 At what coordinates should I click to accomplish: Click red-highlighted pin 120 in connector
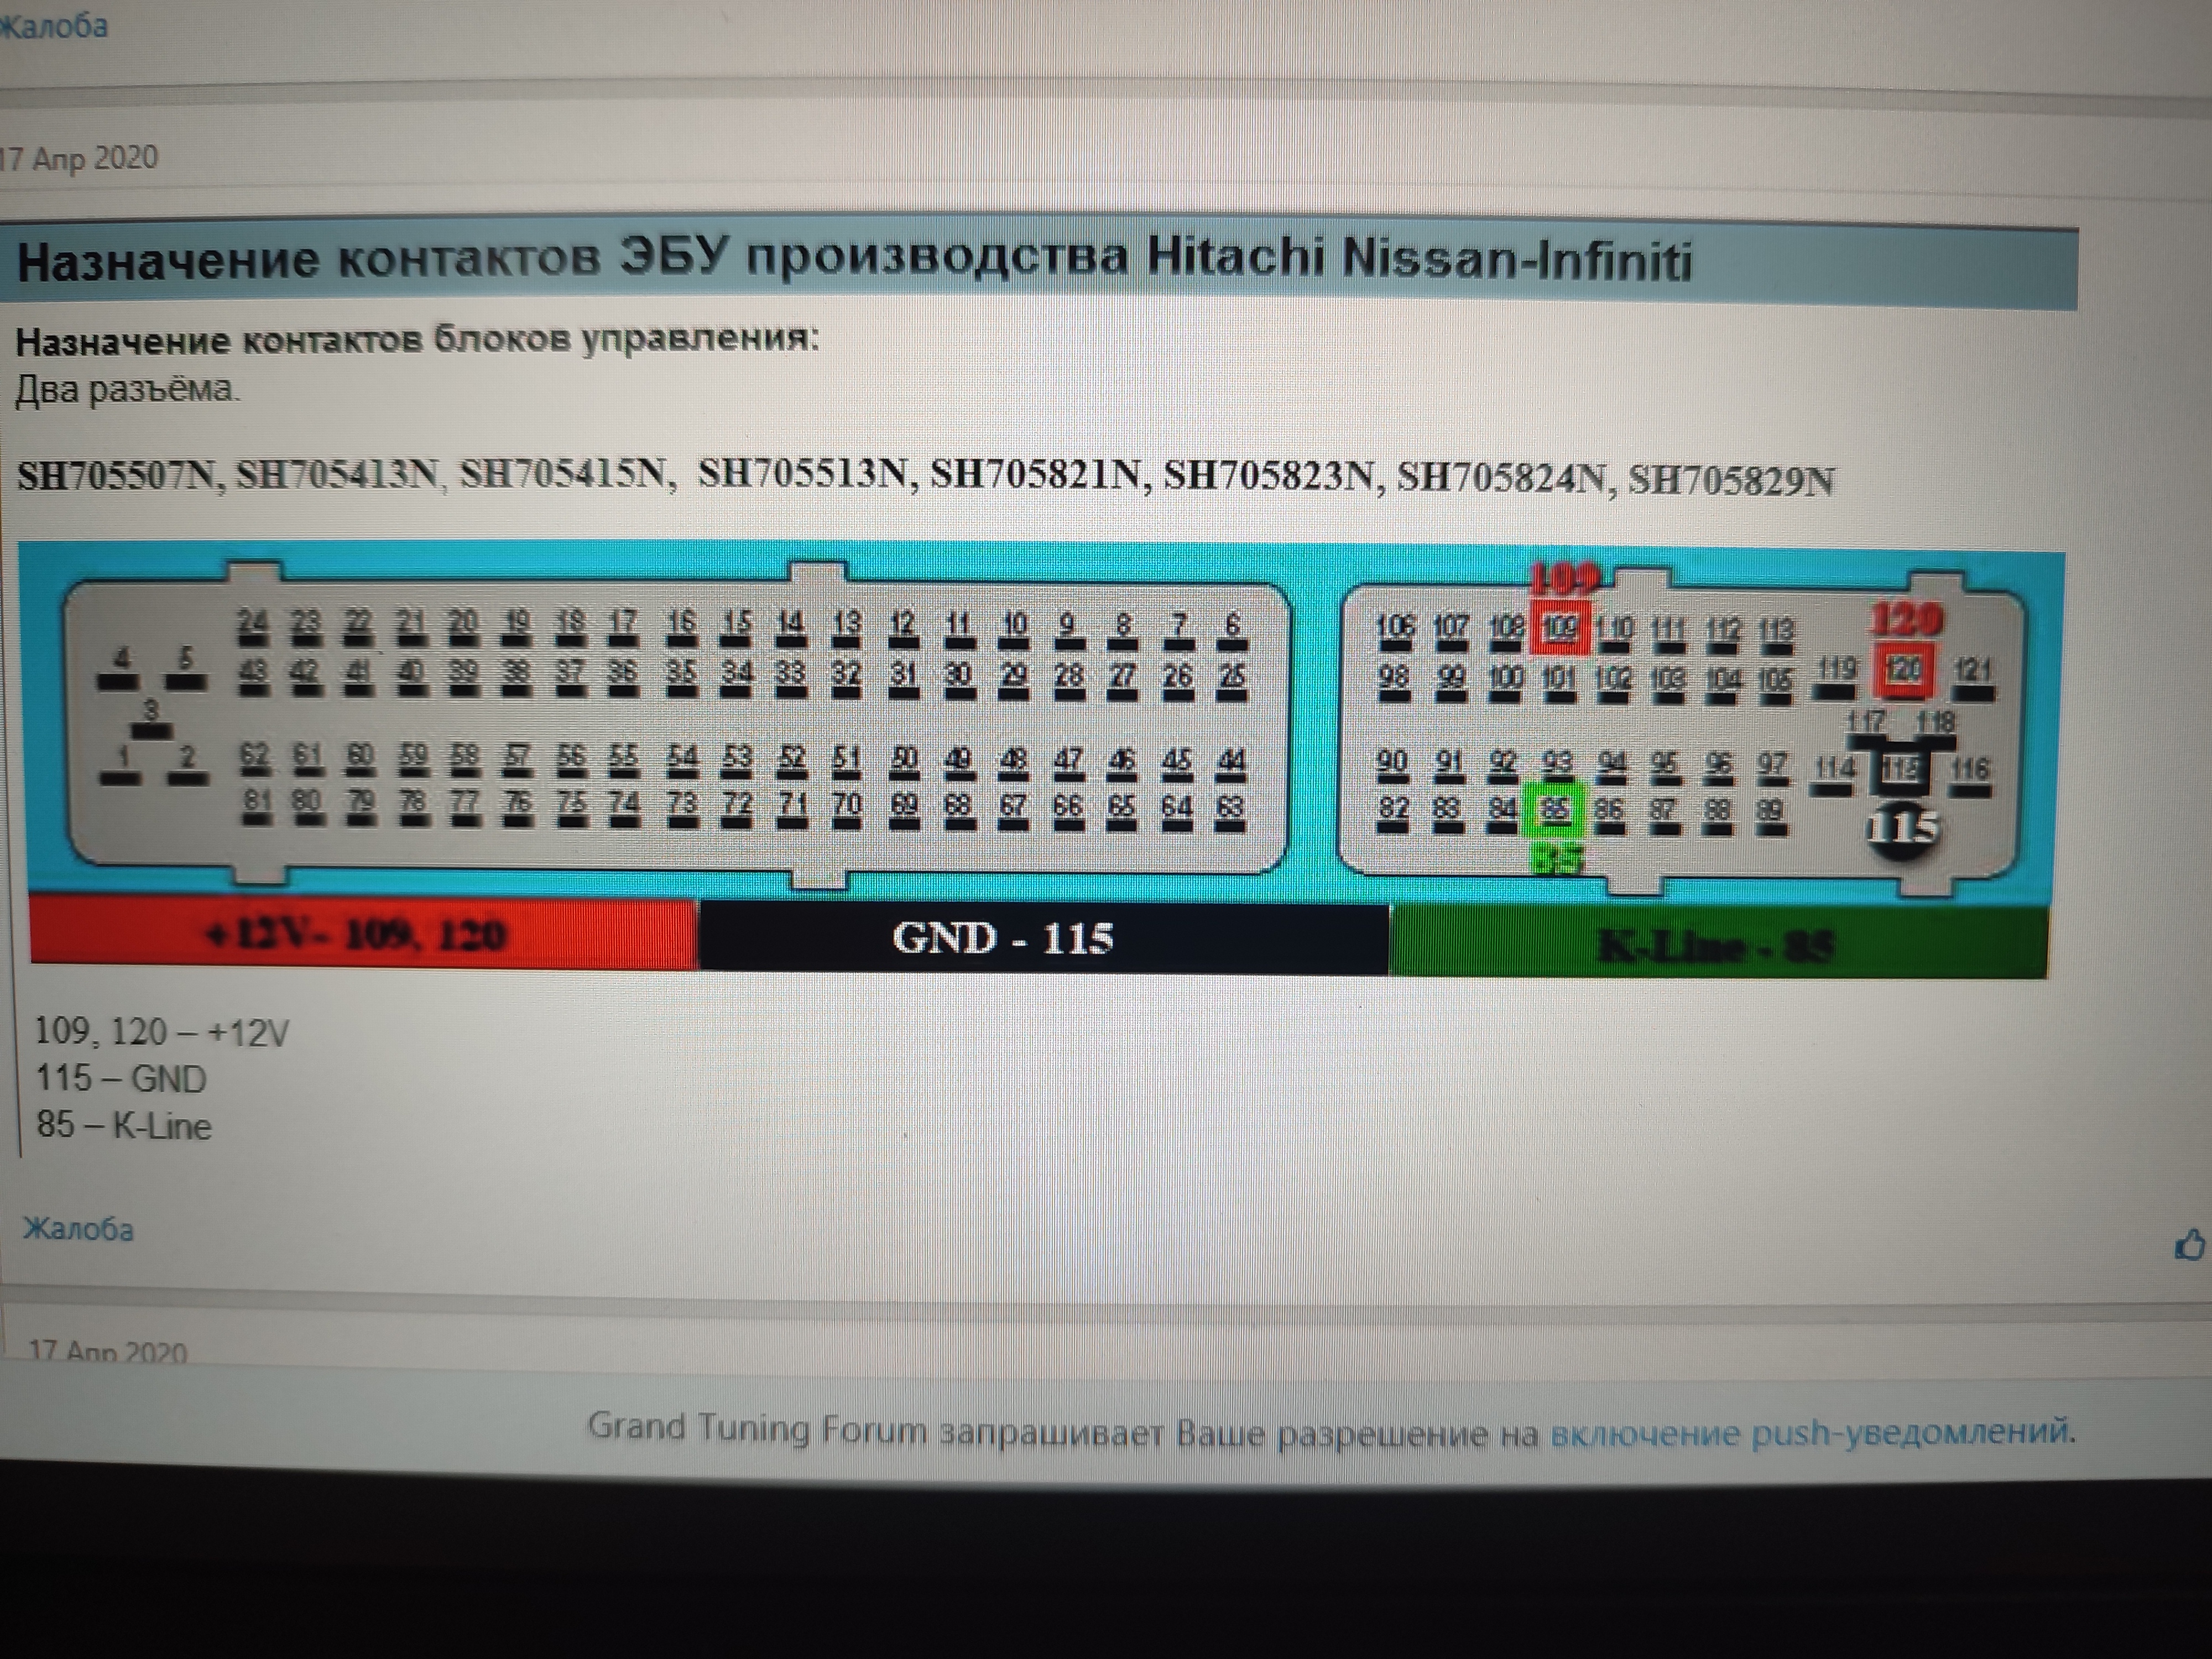click(x=1905, y=670)
